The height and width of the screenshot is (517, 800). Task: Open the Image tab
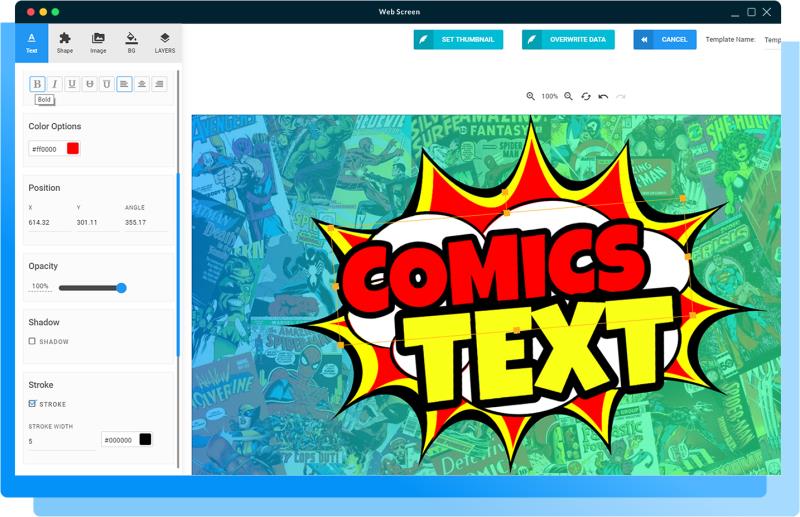(98, 43)
